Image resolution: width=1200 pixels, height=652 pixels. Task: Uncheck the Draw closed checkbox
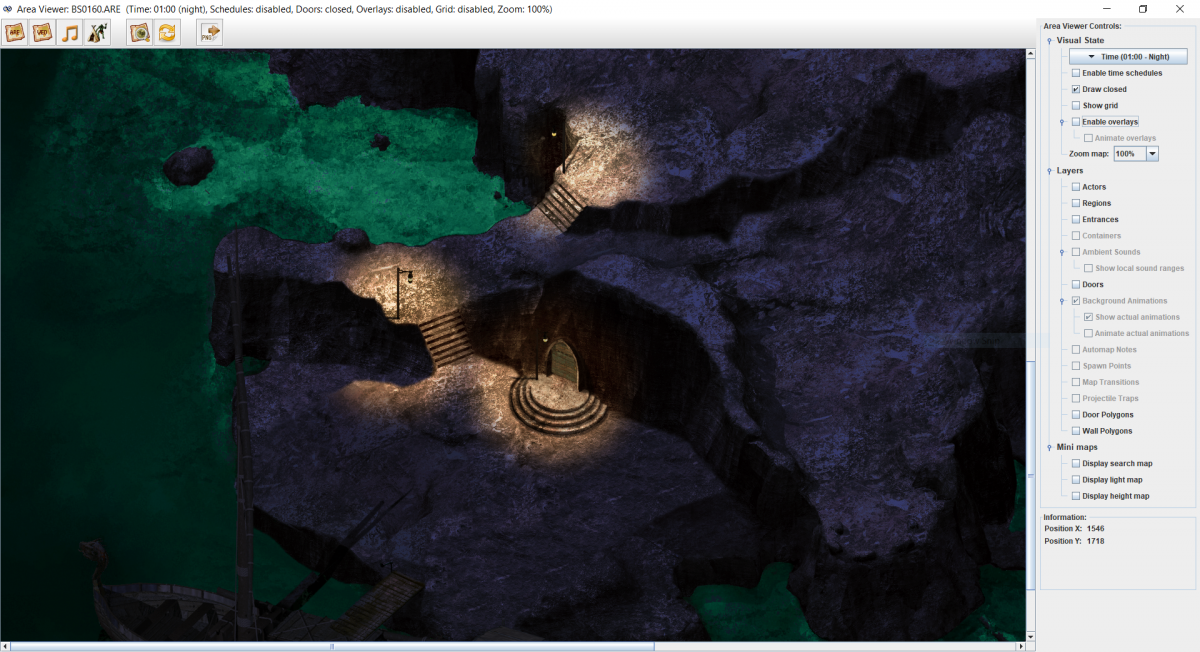(1076, 89)
